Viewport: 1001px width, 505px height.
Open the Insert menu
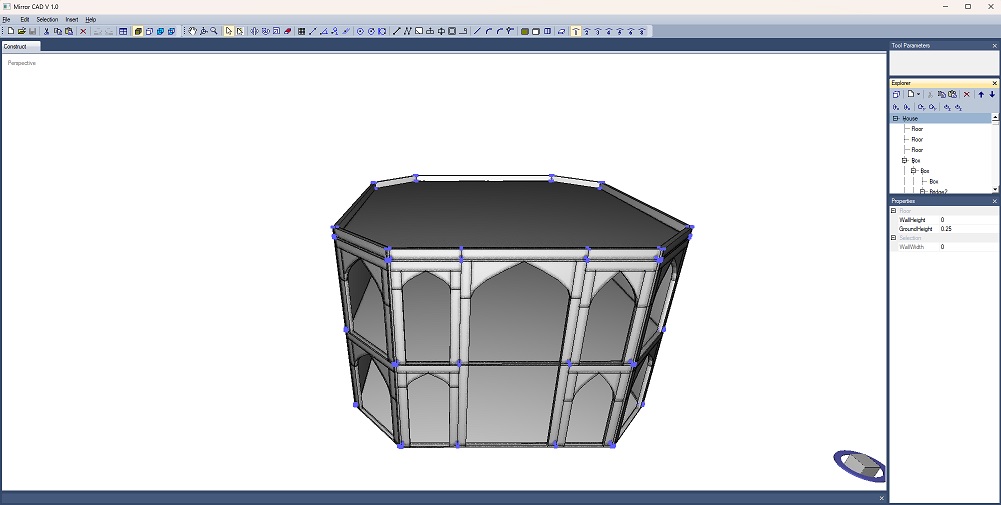(72, 19)
